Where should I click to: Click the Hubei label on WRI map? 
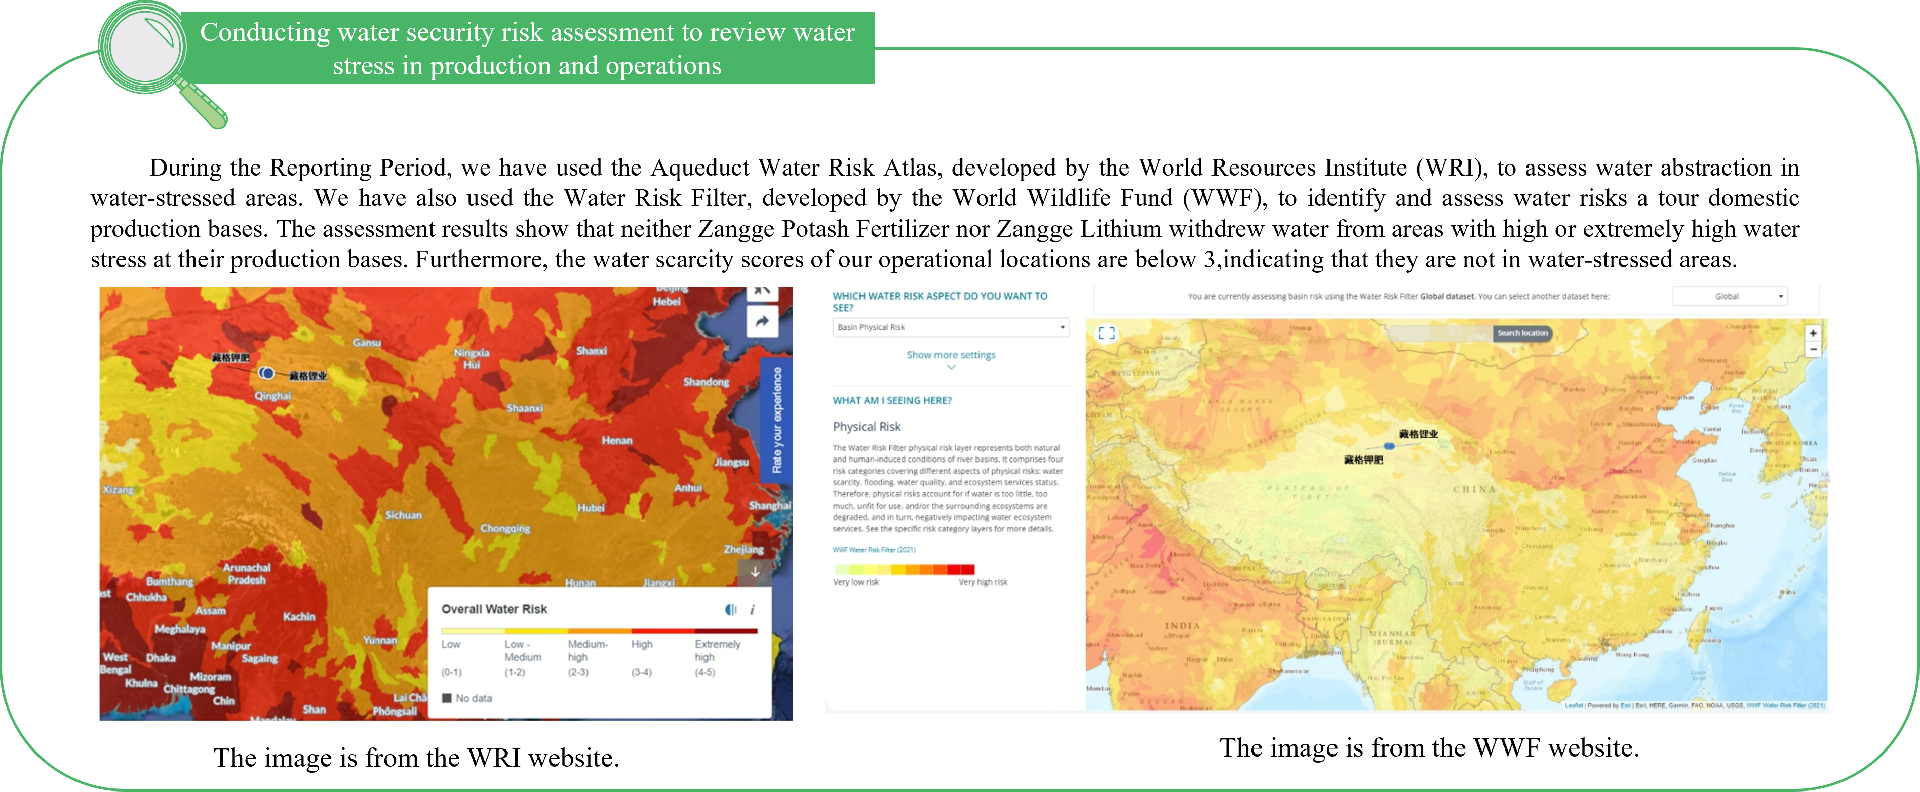pos(591,508)
